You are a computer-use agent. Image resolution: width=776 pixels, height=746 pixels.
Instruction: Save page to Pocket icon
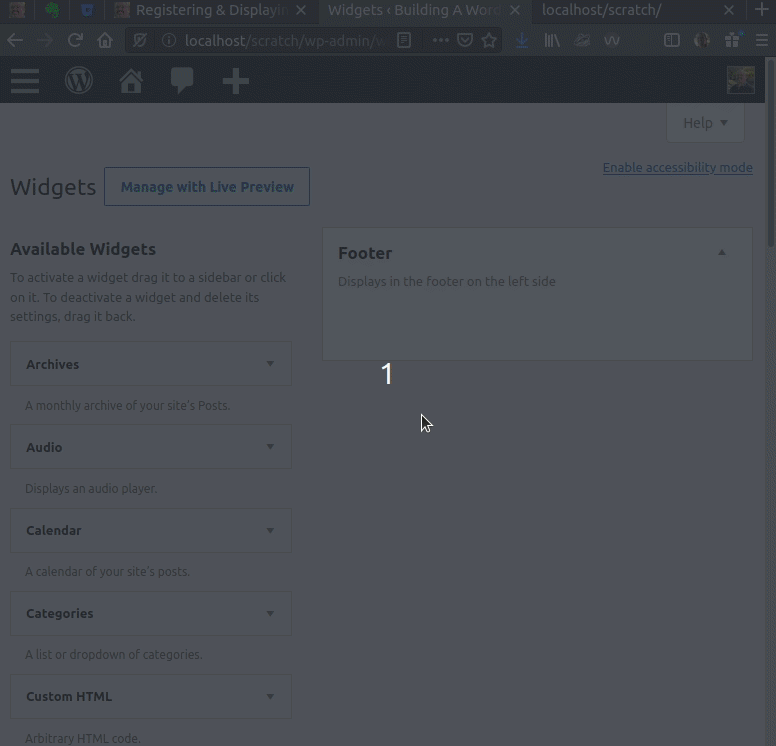click(x=465, y=40)
